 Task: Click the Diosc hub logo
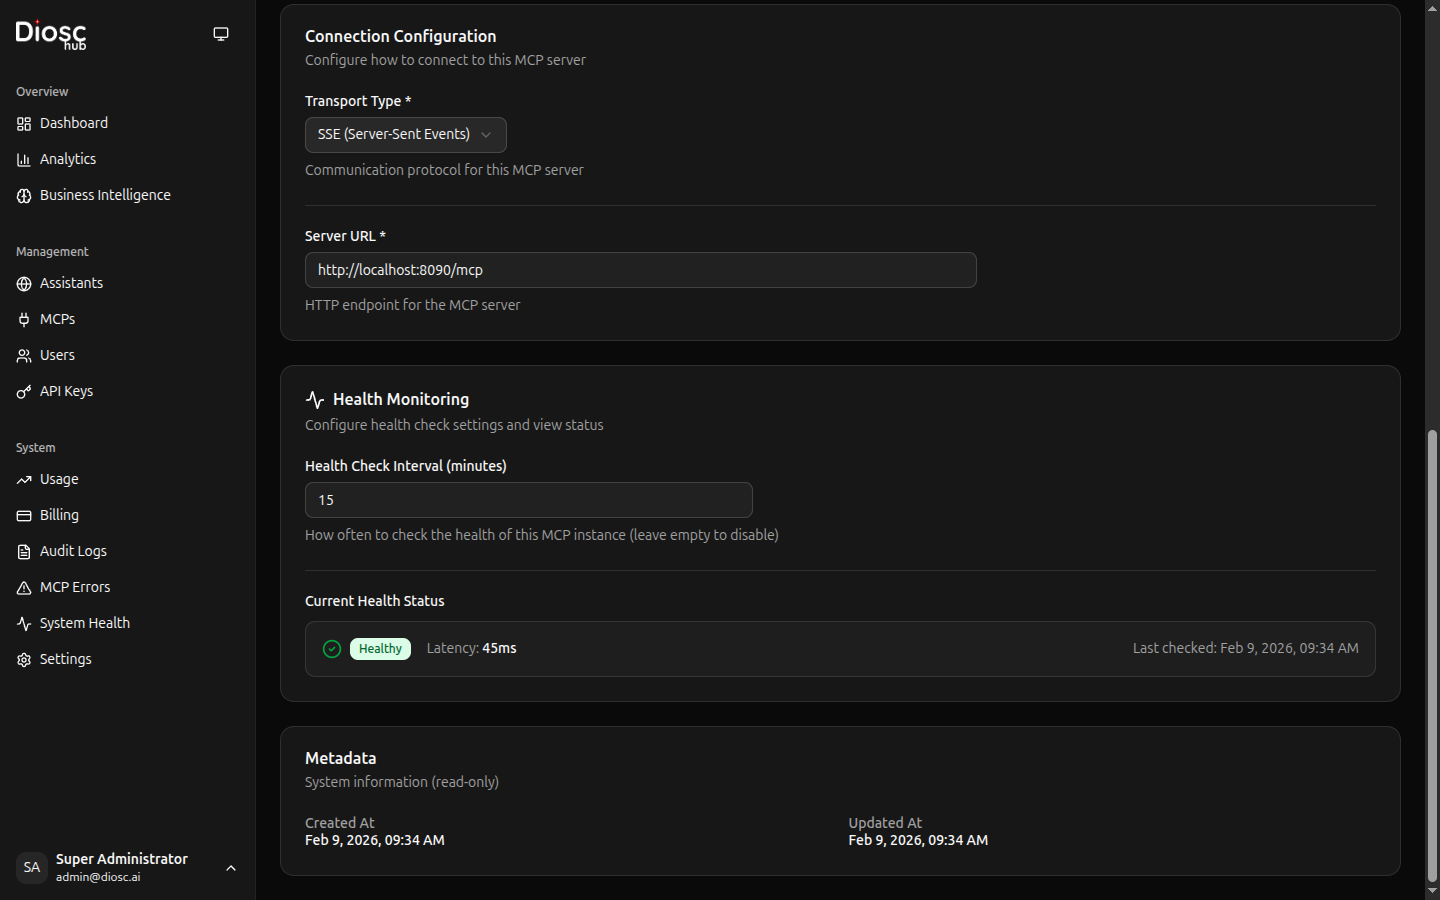tap(51, 34)
